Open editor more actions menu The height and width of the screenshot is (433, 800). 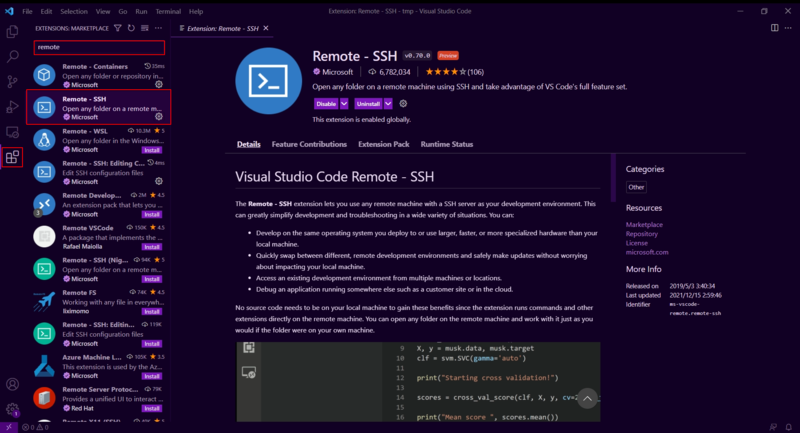tap(788, 28)
